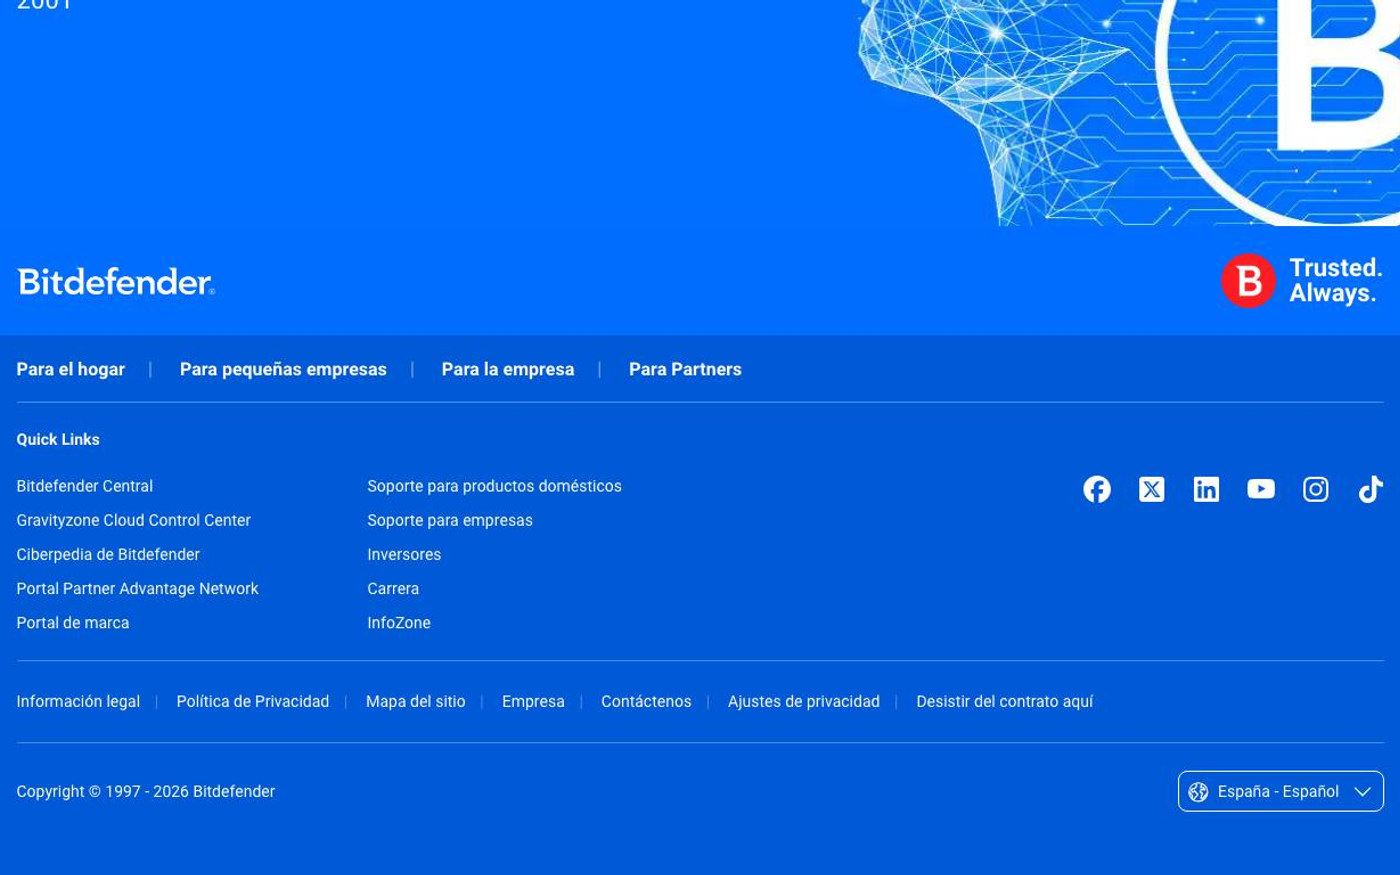Click the Contáctenos footer link

point(646,701)
